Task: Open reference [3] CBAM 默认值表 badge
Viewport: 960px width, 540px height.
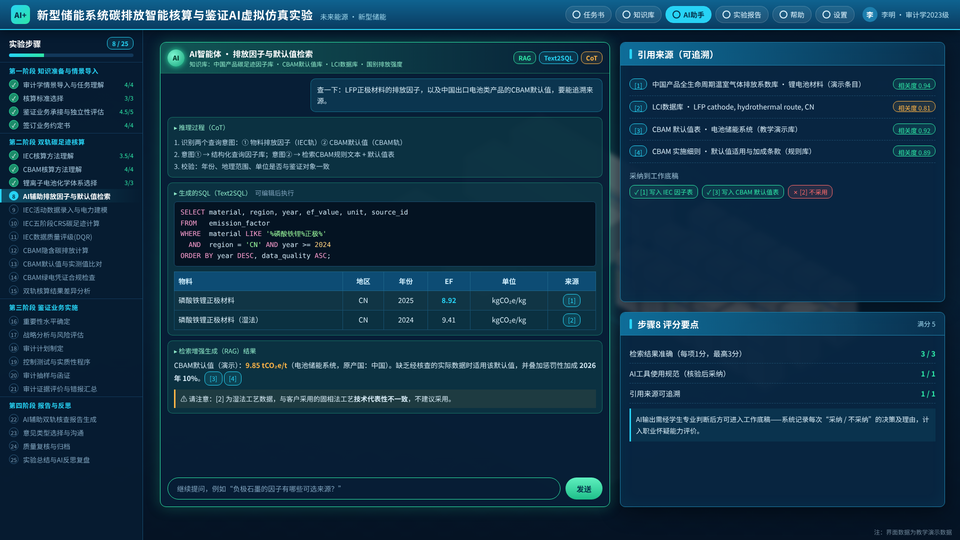Action: (638, 130)
